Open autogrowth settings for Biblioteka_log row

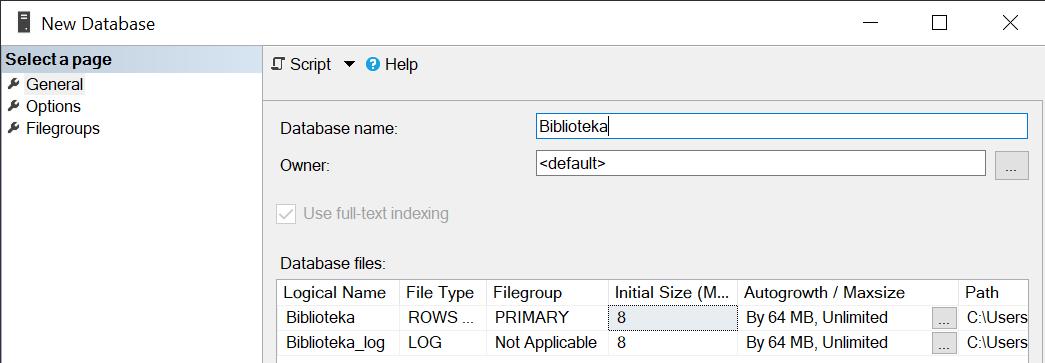click(x=944, y=344)
